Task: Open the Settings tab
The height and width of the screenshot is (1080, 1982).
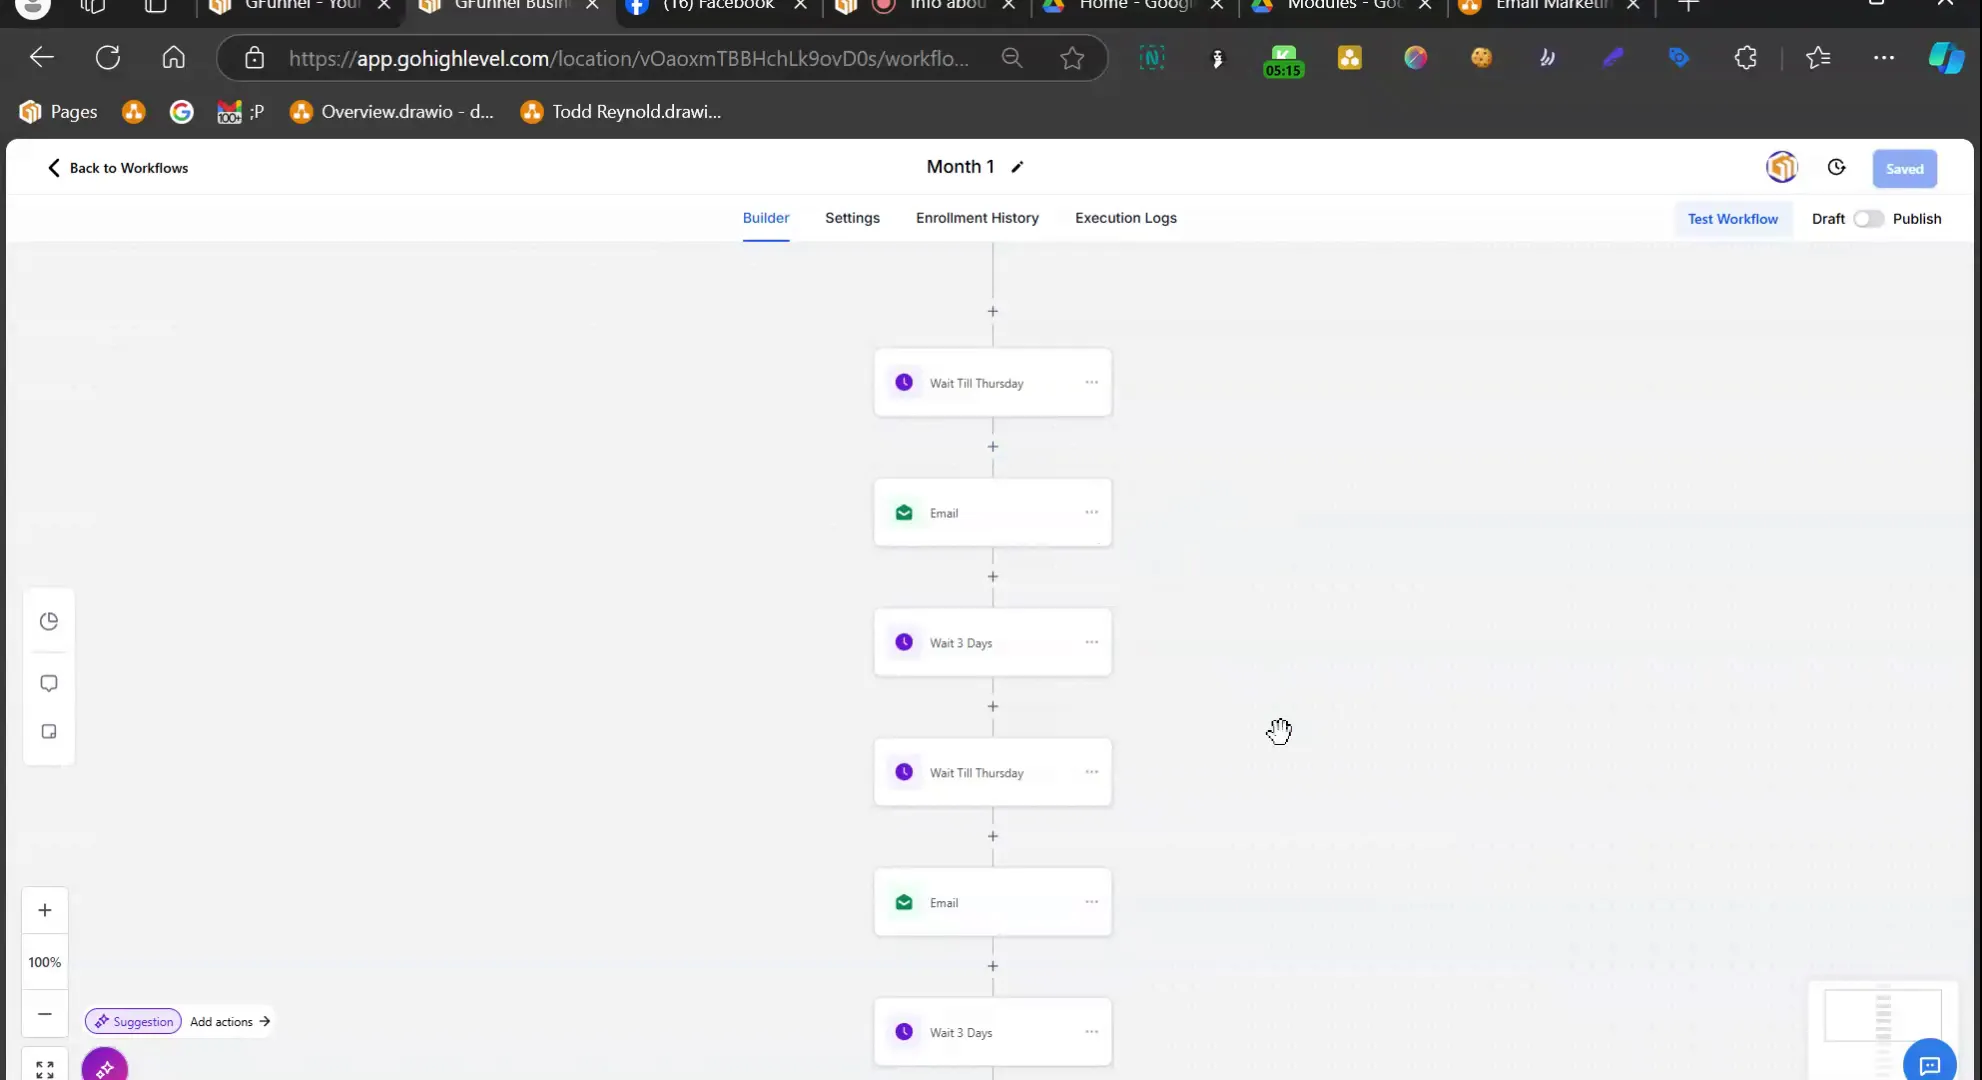Action: click(x=852, y=218)
